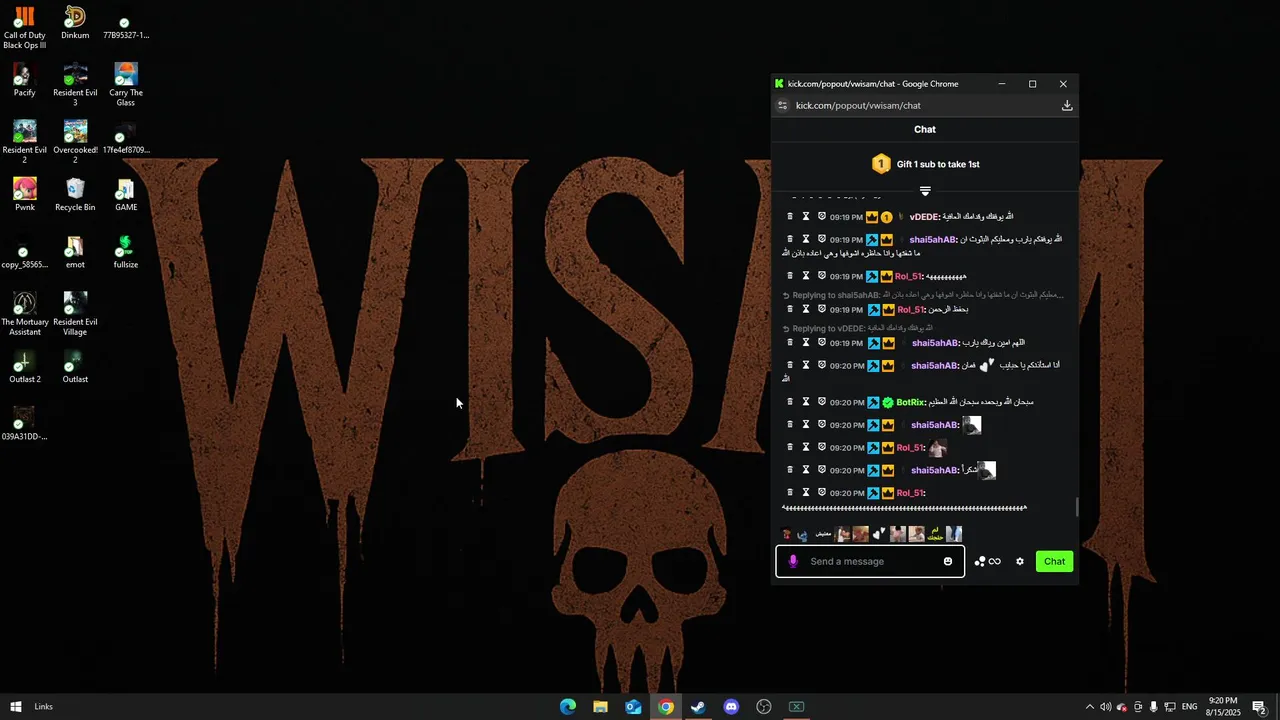
Task: Delete shai5ahAB's شكراً message
Action: click(x=790, y=470)
